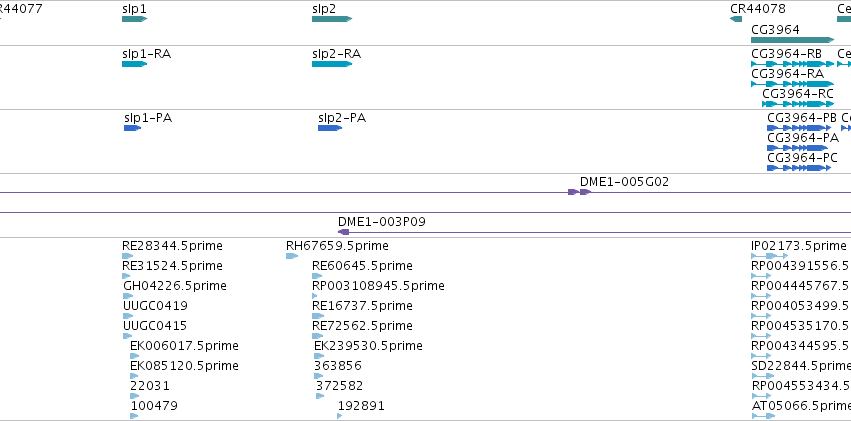851x421 pixels.
Task: Click the RP004391556 EST glyph
Action: pyautogui.click(x=761, y=276)
